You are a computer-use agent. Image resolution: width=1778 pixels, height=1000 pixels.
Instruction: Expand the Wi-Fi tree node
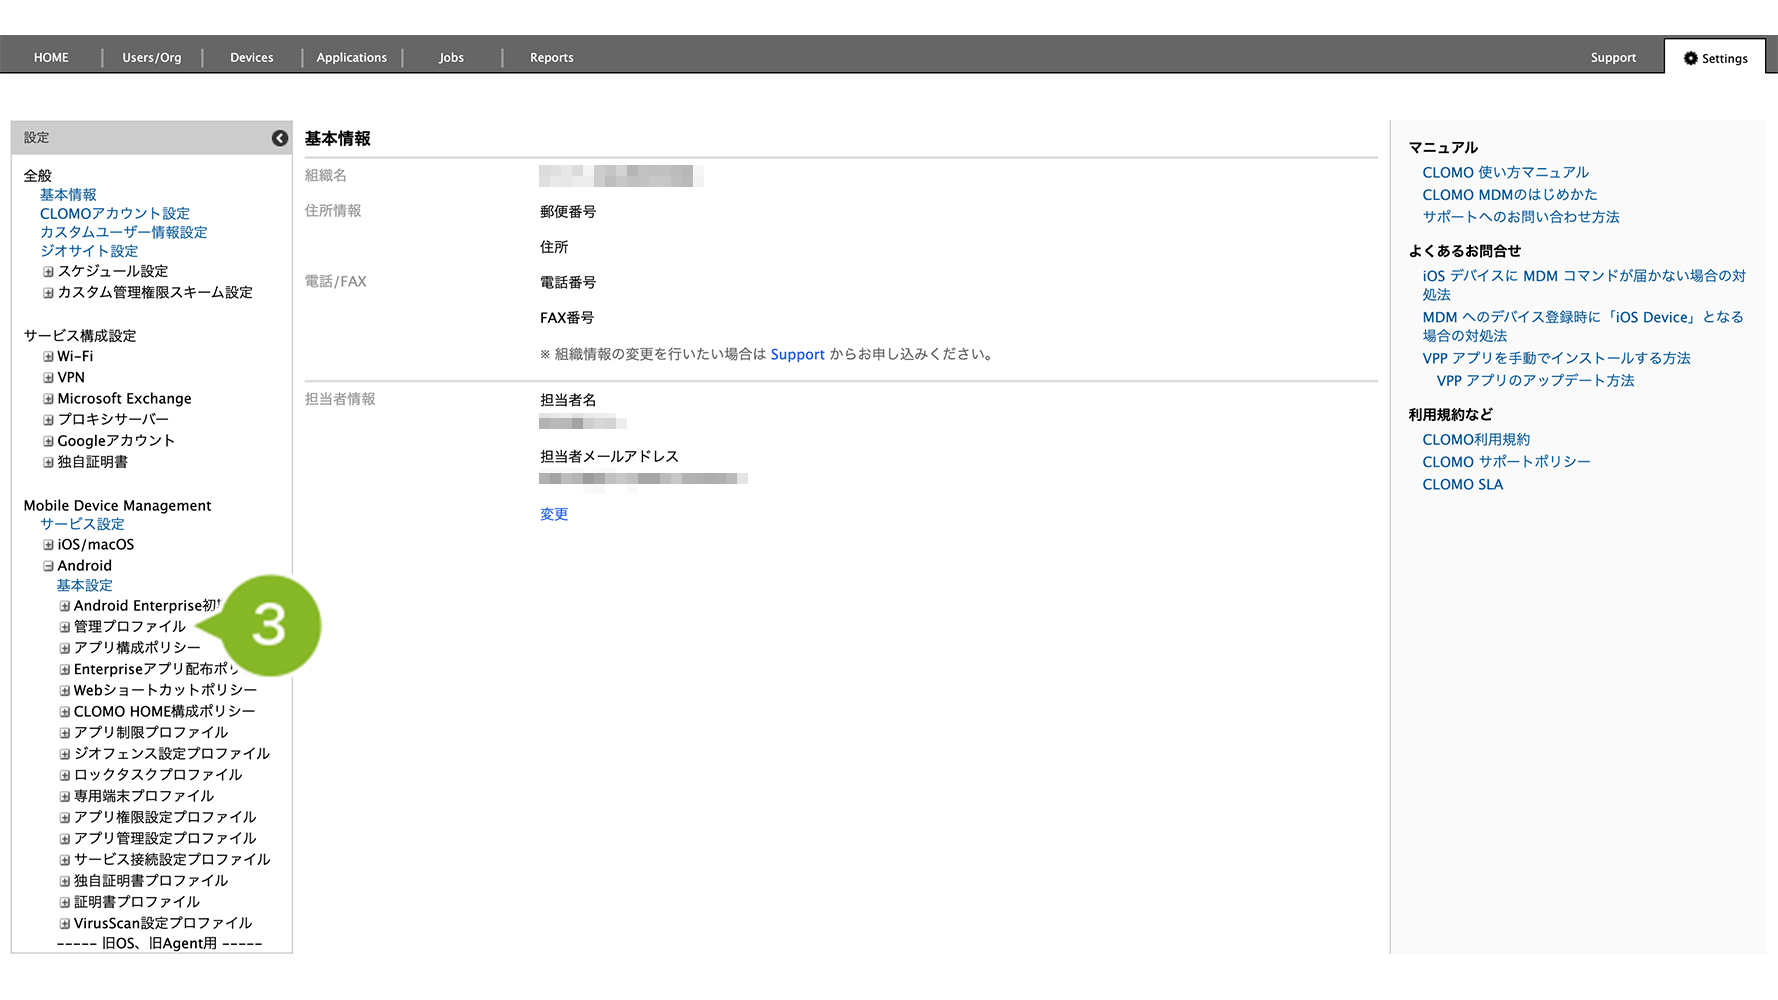click(48, 357)
